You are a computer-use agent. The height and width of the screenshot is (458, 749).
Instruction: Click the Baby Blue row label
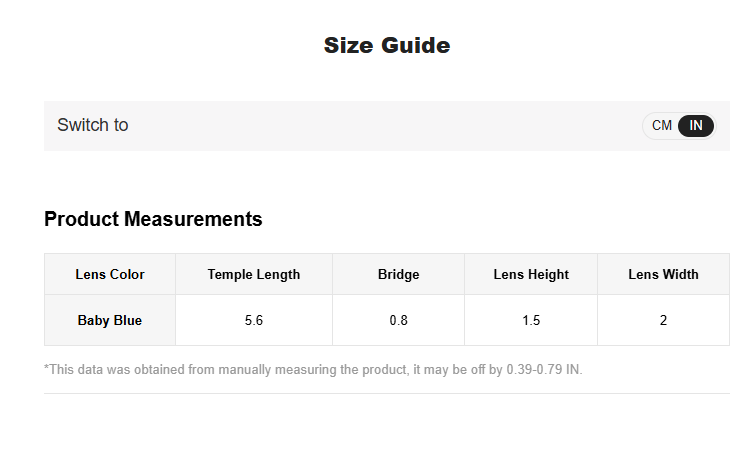[x=110, y=320]
